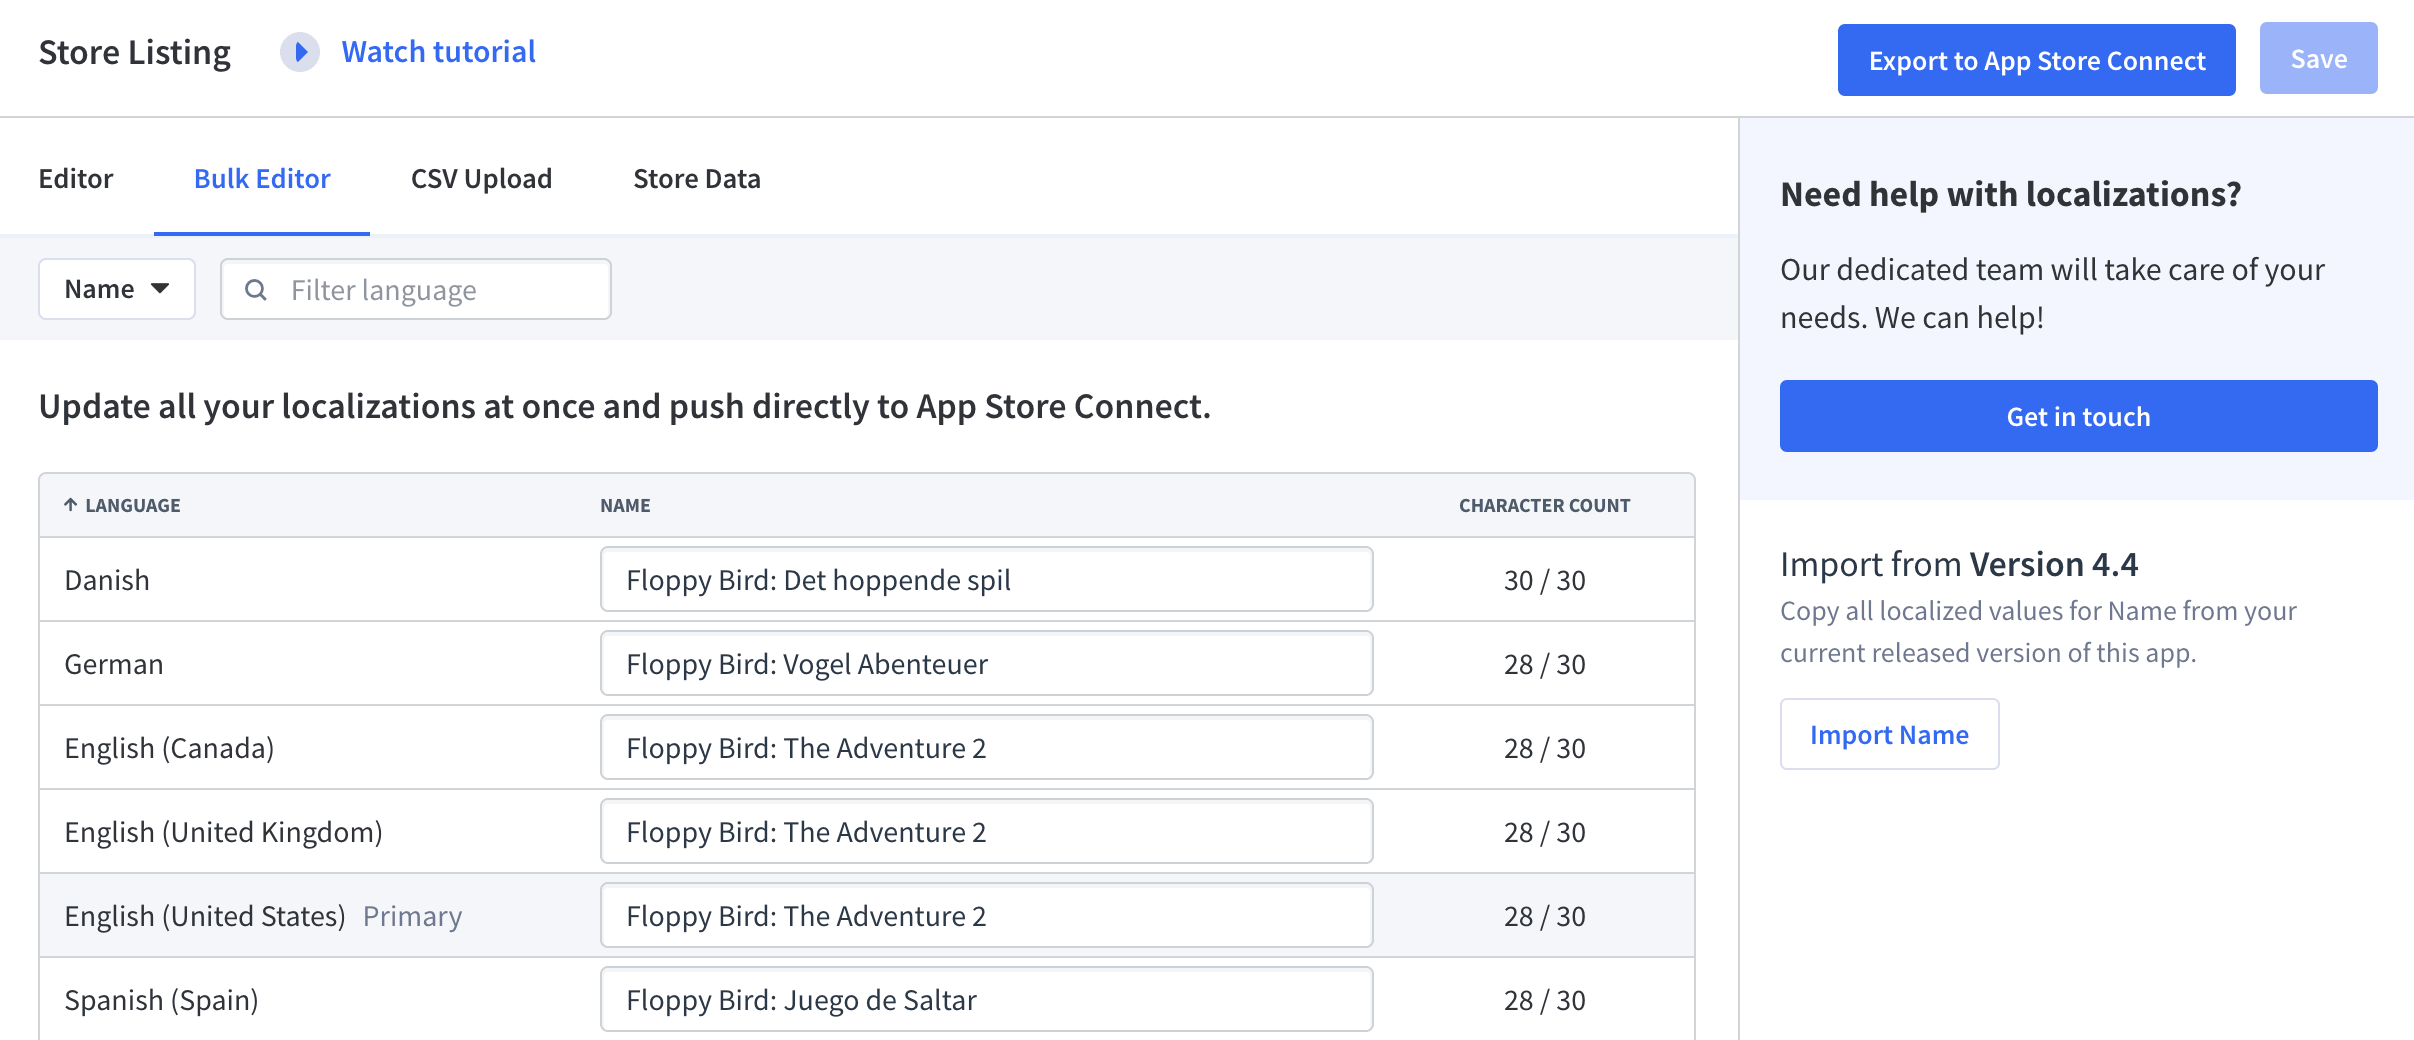Edit the English (United States) primary name
Screen dimensions: 2414x1040
pos(985,915)
